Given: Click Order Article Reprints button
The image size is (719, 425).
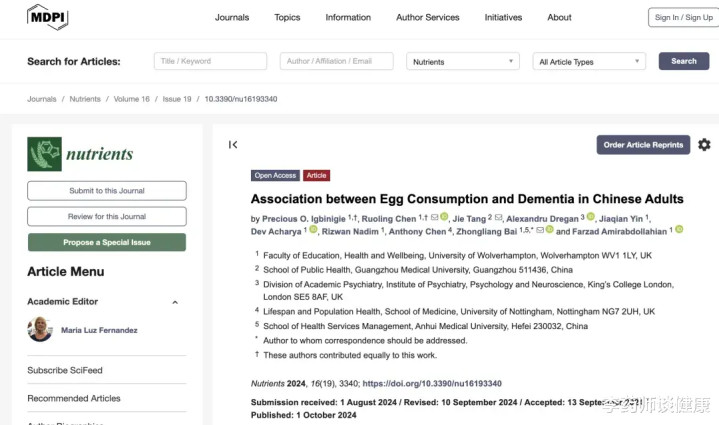Looking at the screenshot, I should [643, 145].
